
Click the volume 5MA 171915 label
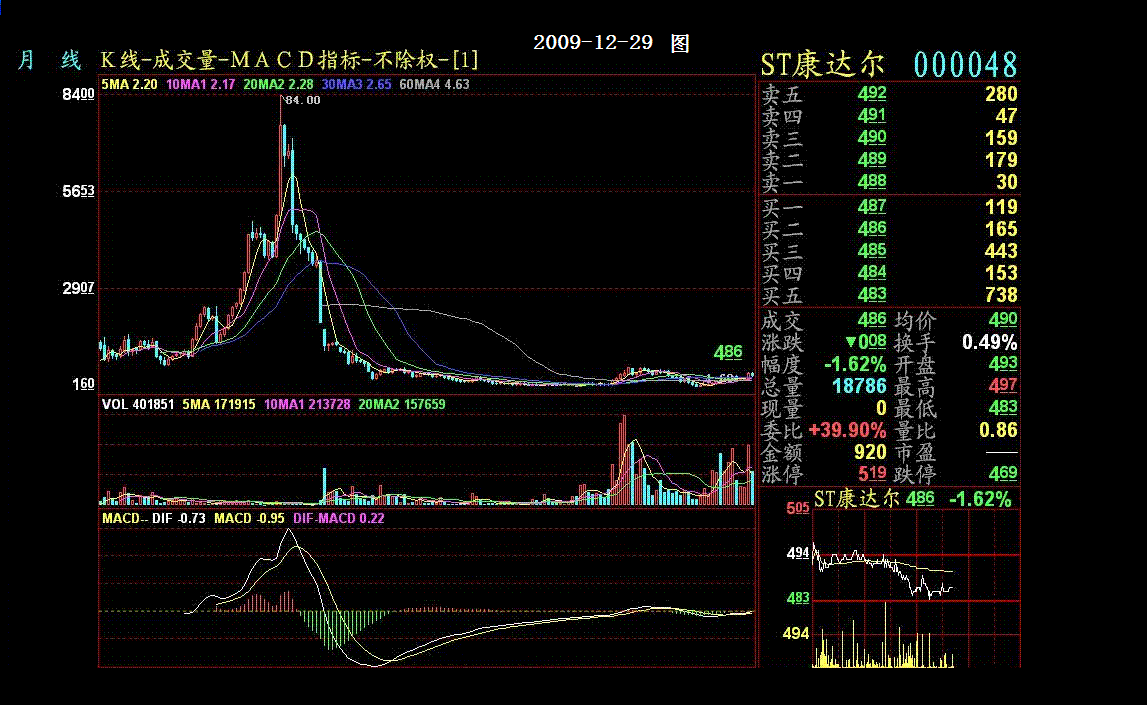pyautogui.click(x=219, y=404)
